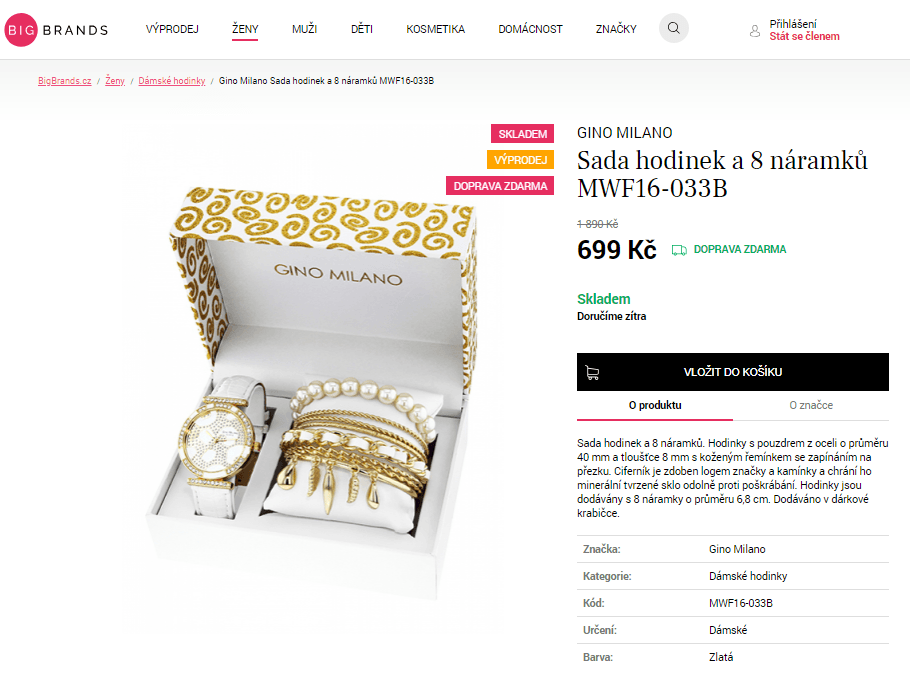
Task: Click the VÝPRODEJ orange badge
Action: click(x=520, y=160)
